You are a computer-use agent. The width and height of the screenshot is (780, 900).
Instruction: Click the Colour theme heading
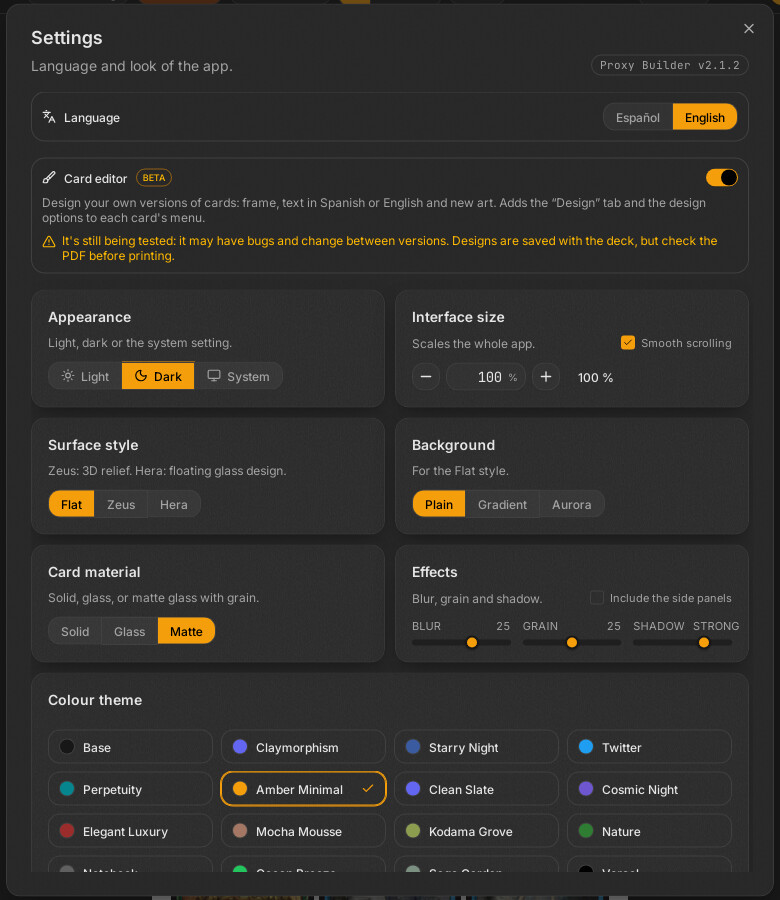pos(95,700)
